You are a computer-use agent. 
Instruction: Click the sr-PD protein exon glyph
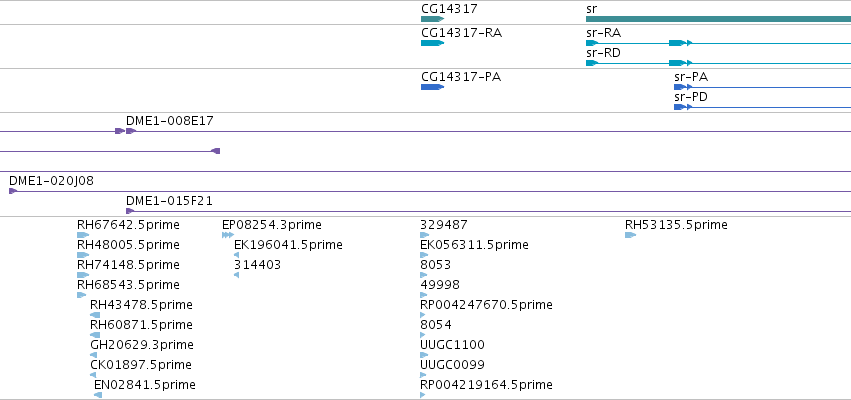pos(680,107)
